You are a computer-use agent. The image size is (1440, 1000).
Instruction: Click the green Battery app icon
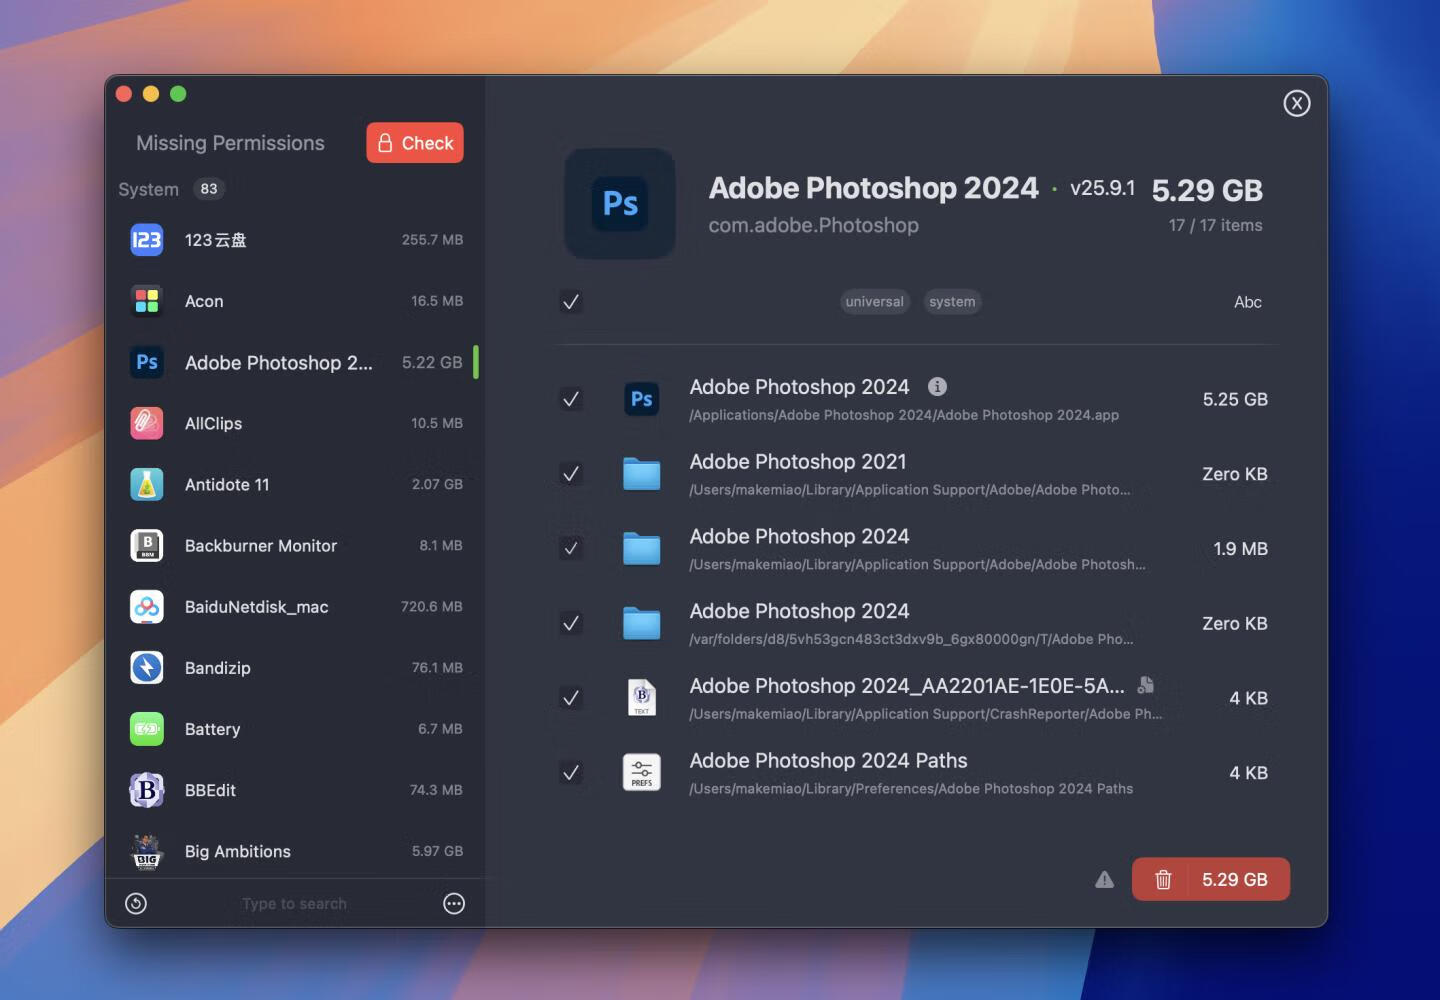coord(147,729)
